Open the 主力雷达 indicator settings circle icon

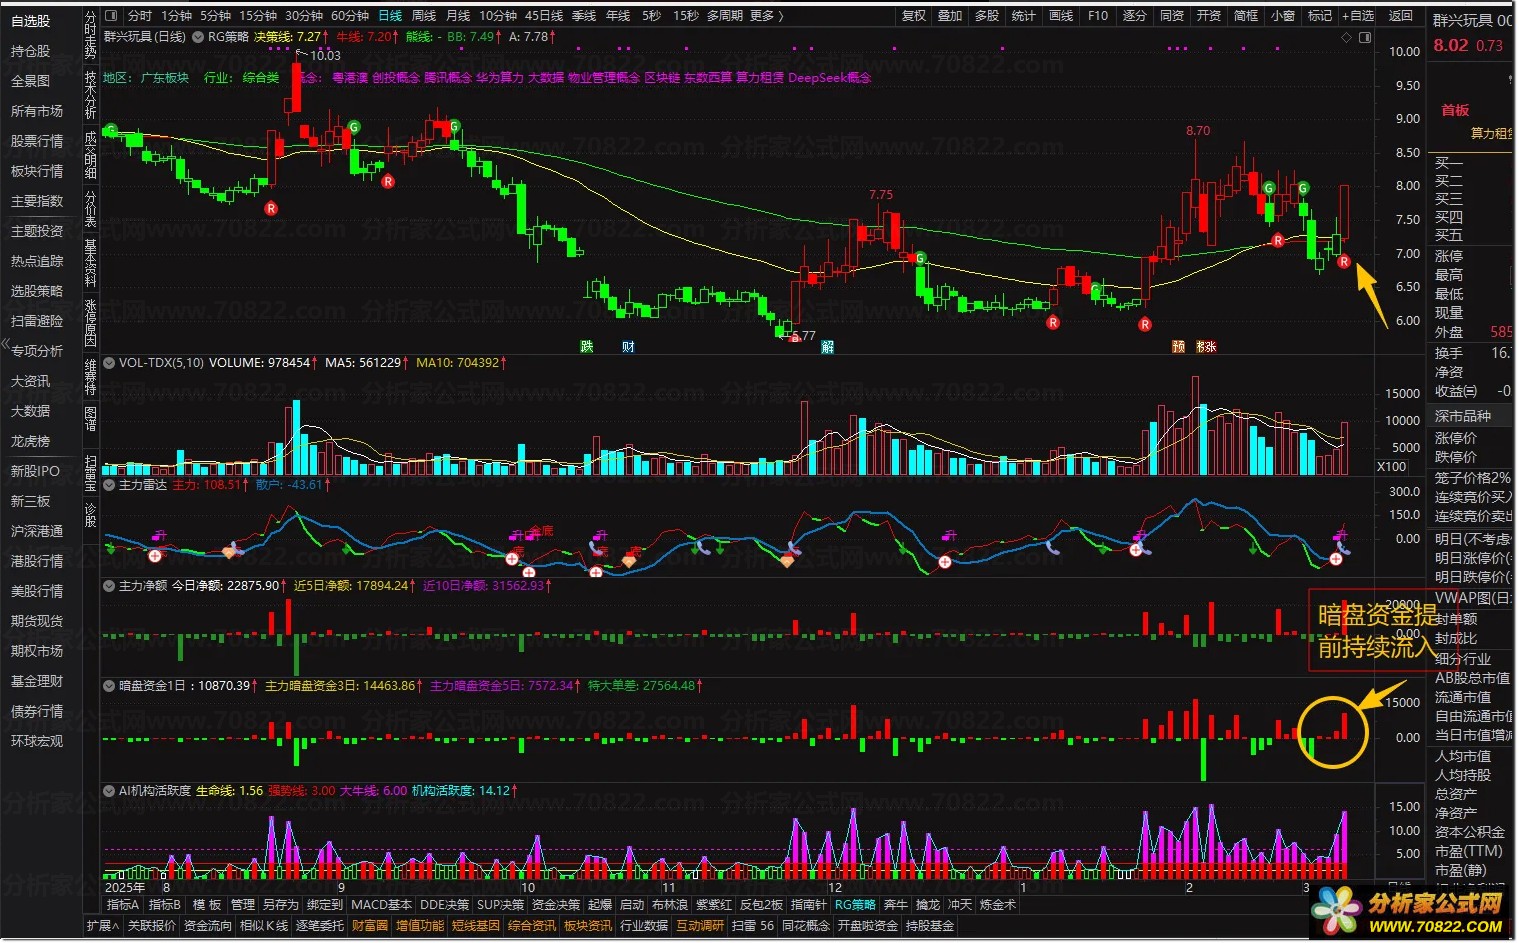click(x=109, y=484)
